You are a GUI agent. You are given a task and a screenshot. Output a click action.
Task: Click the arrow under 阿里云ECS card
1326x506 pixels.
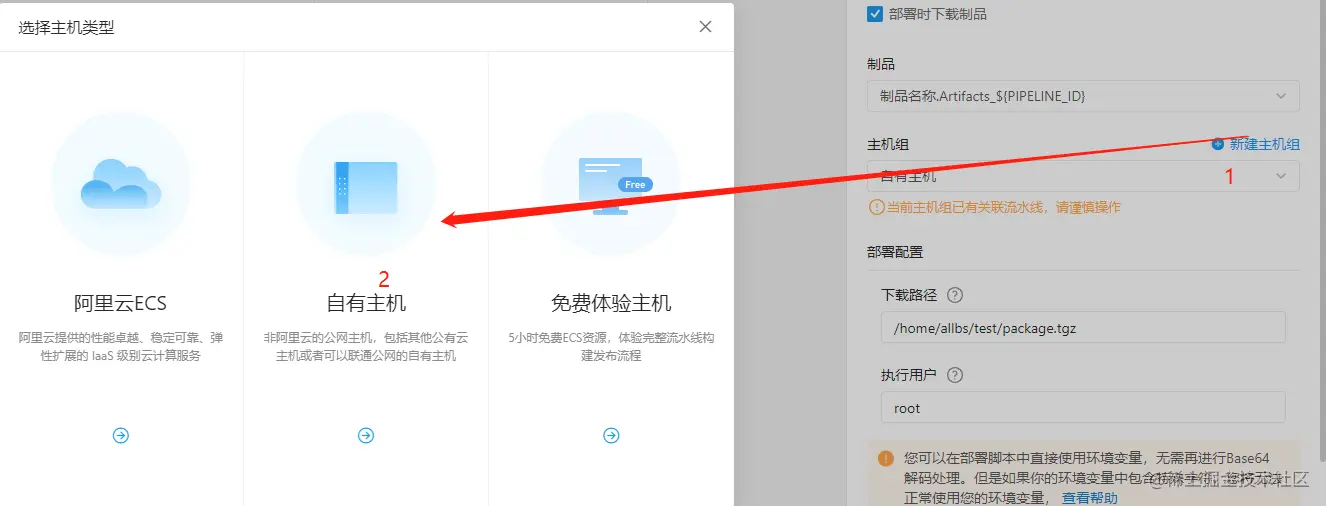point(121,435)
